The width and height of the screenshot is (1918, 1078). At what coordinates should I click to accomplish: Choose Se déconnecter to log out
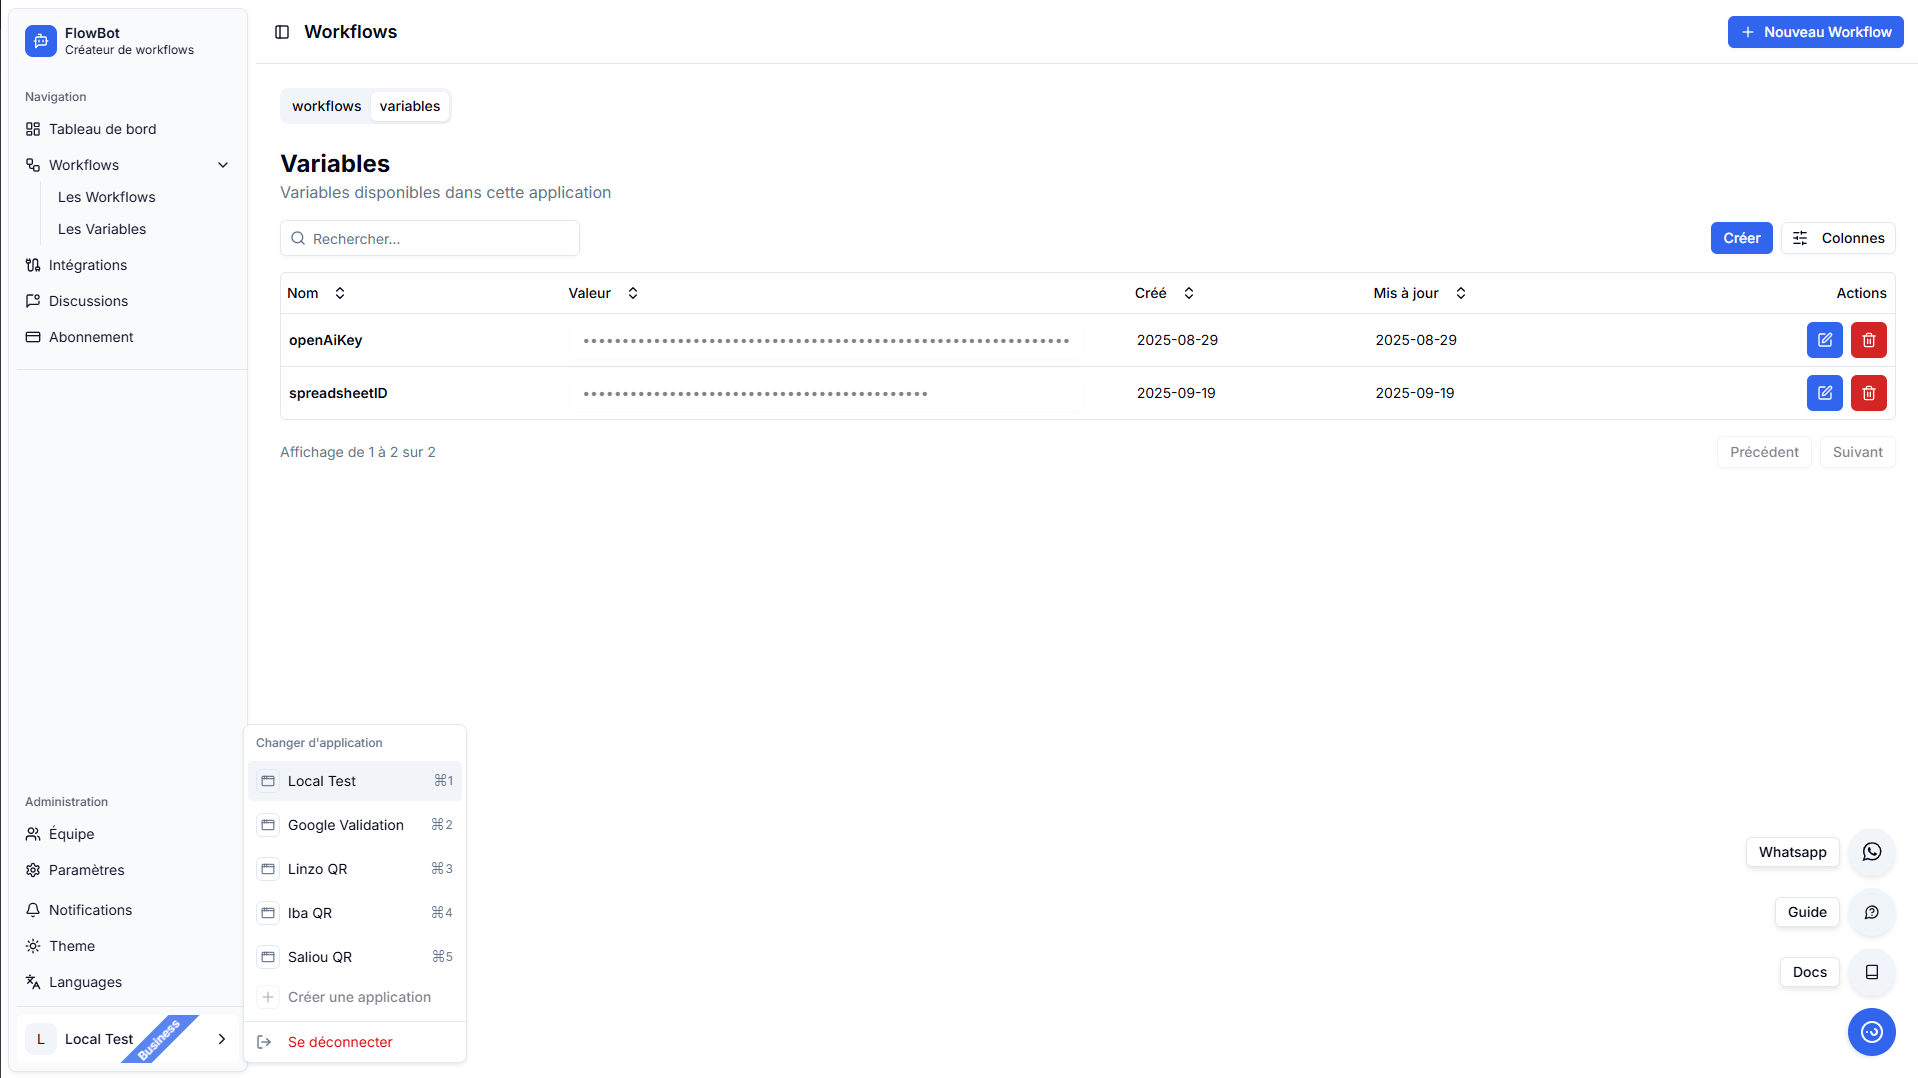[340, 1042]
